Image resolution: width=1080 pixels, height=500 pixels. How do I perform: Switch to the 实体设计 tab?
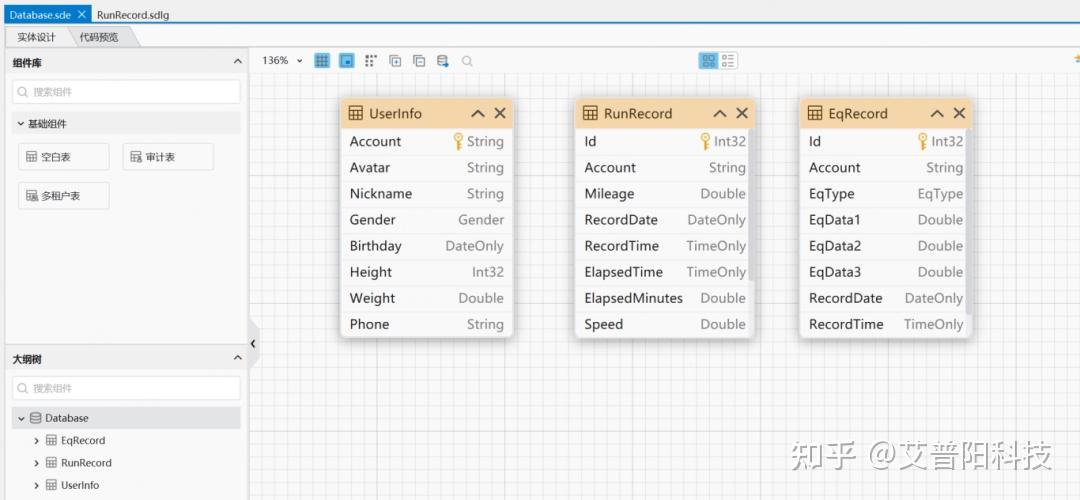coord(37,37)
